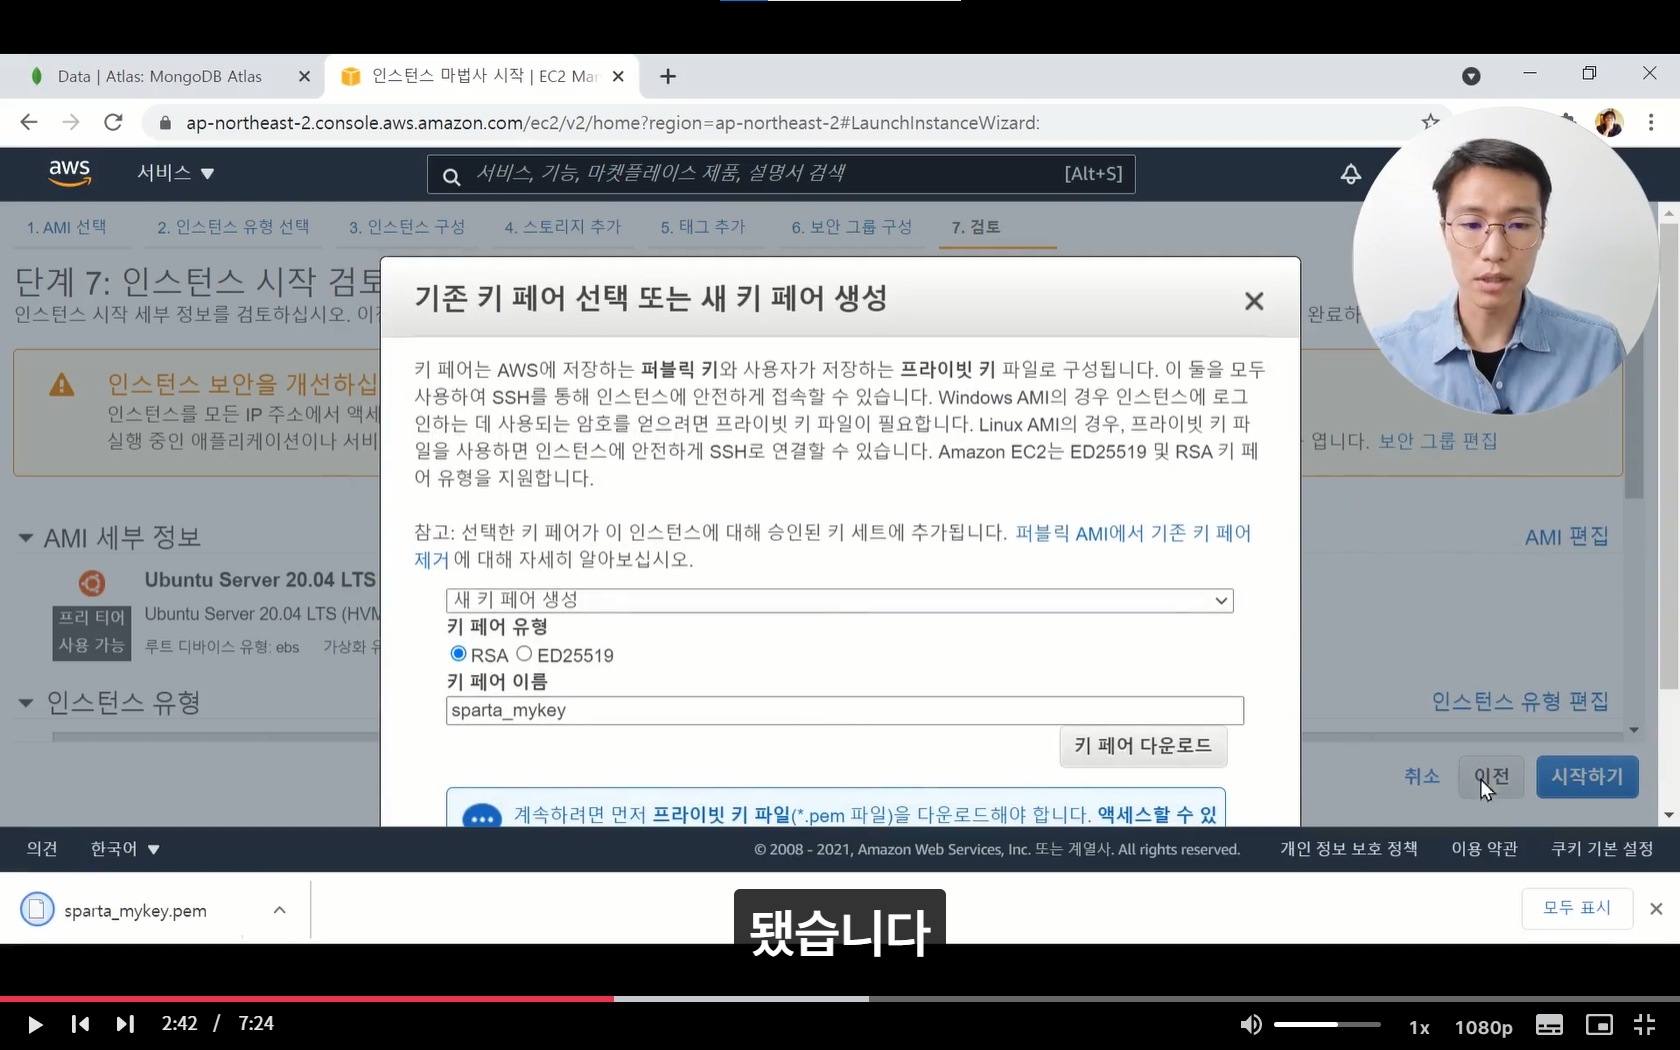Open the Chrome profile avatar
Screen dimensions: 1680x1050
click(x=1608, y=122)
